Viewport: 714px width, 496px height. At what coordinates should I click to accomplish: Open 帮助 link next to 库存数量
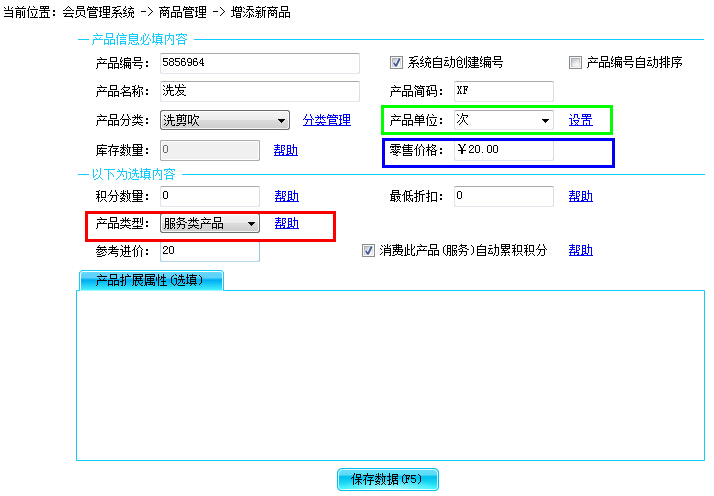285,151
